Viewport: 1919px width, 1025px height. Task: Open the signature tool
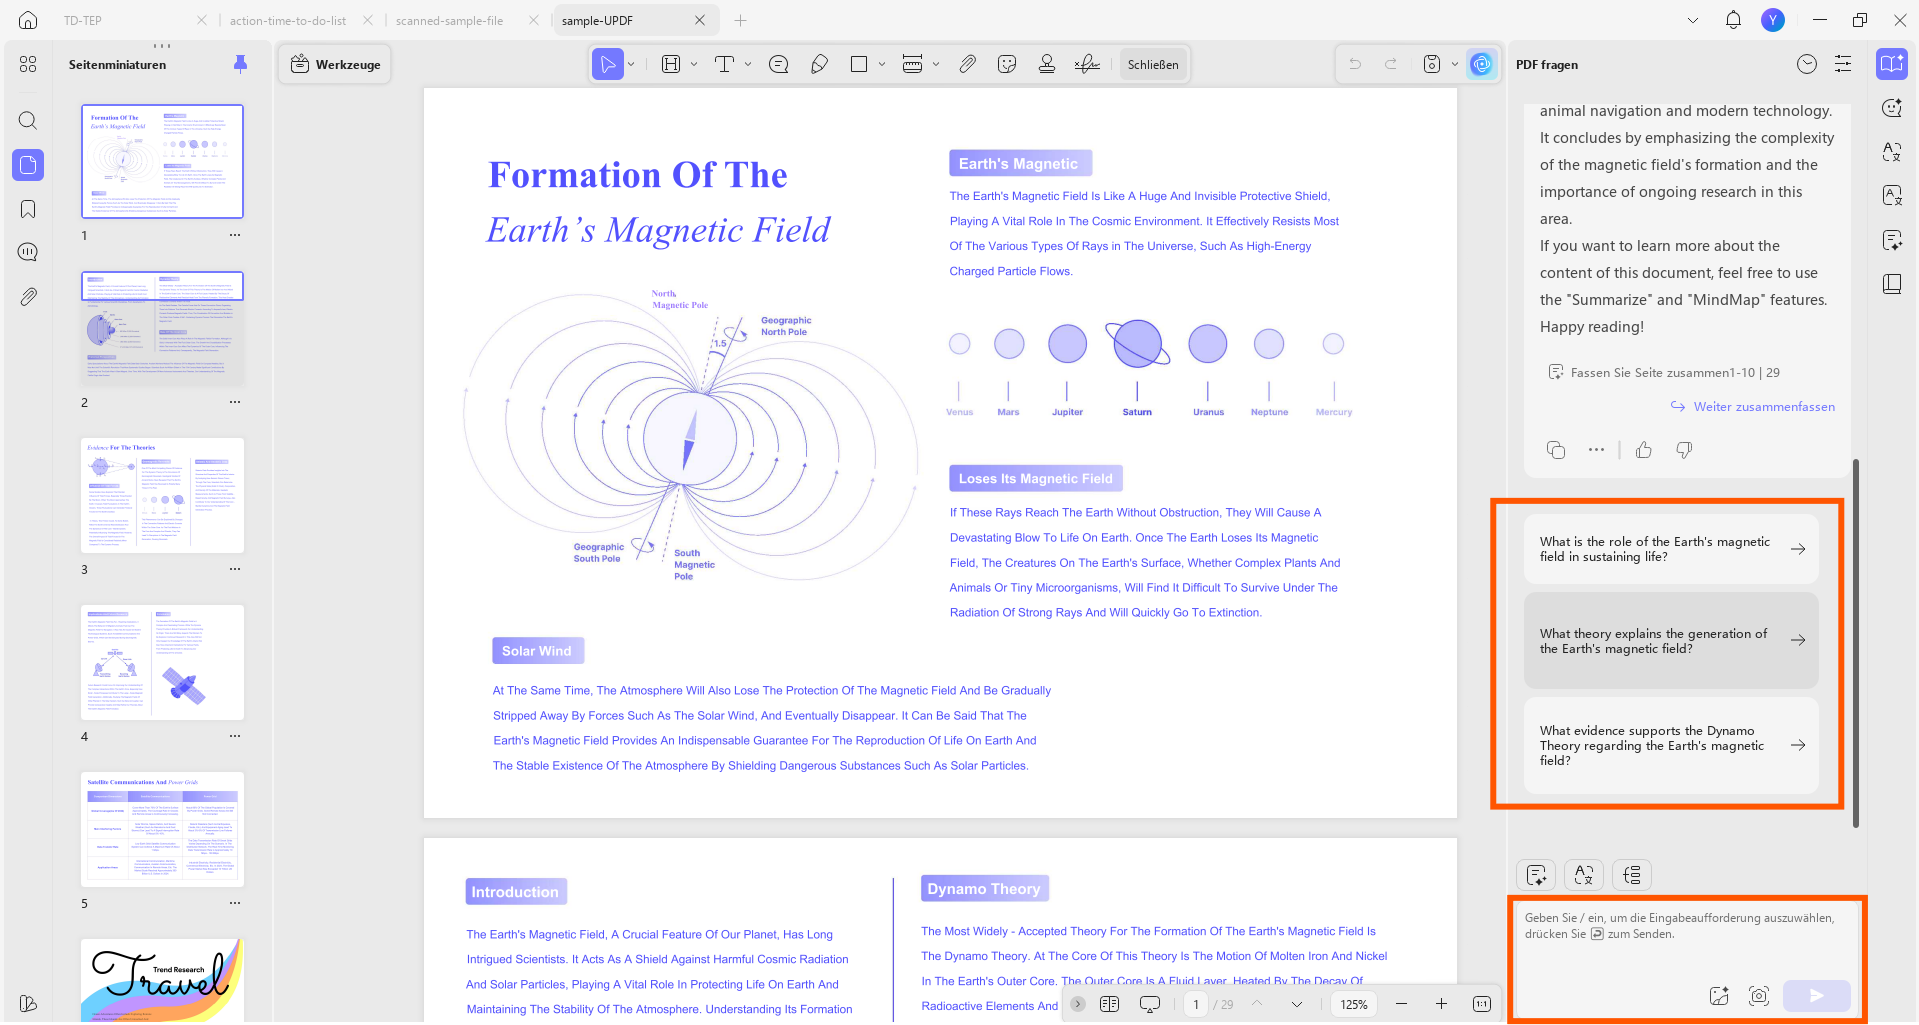point(1087,64)
